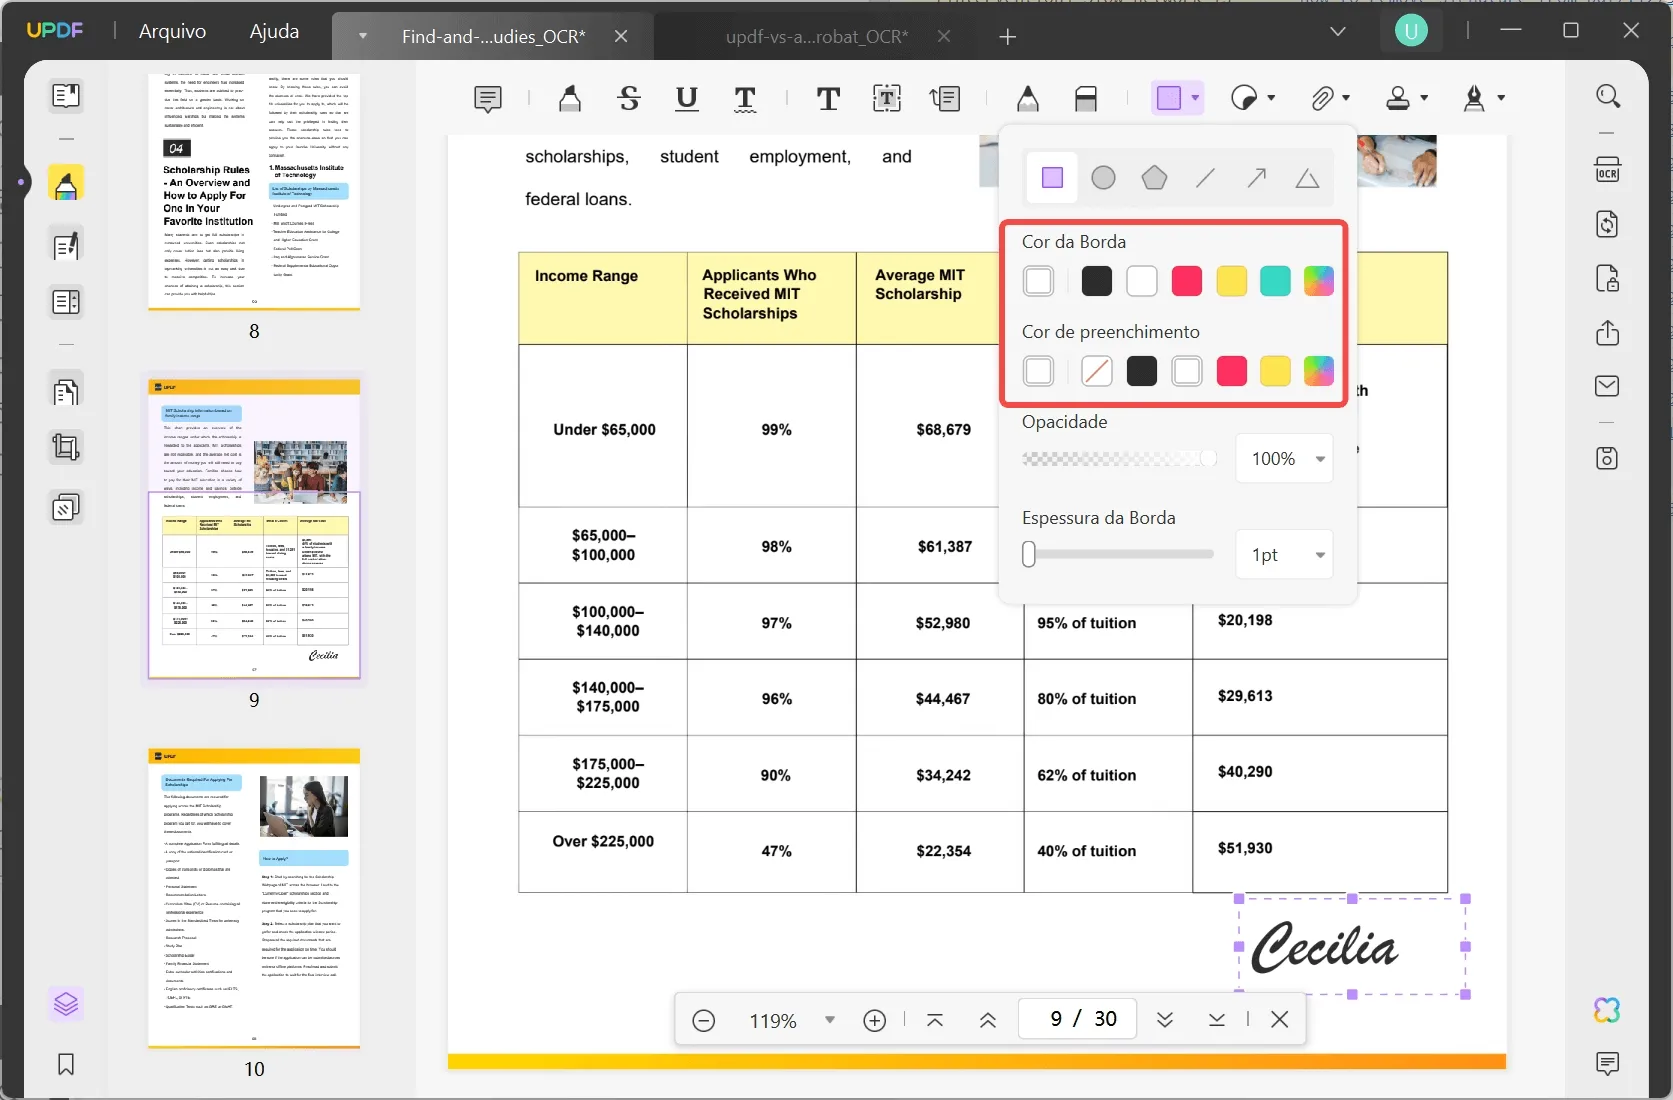1673x1100 pixels.
Task: Insert a sticky note comment
Action: 488,98
